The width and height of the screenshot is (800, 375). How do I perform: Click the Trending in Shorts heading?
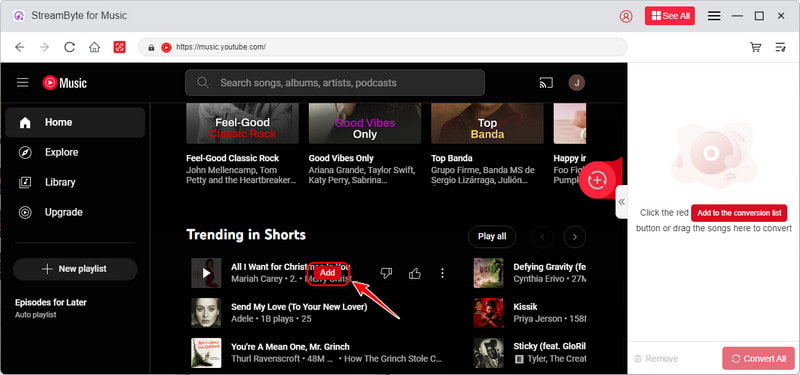(246, 235)
